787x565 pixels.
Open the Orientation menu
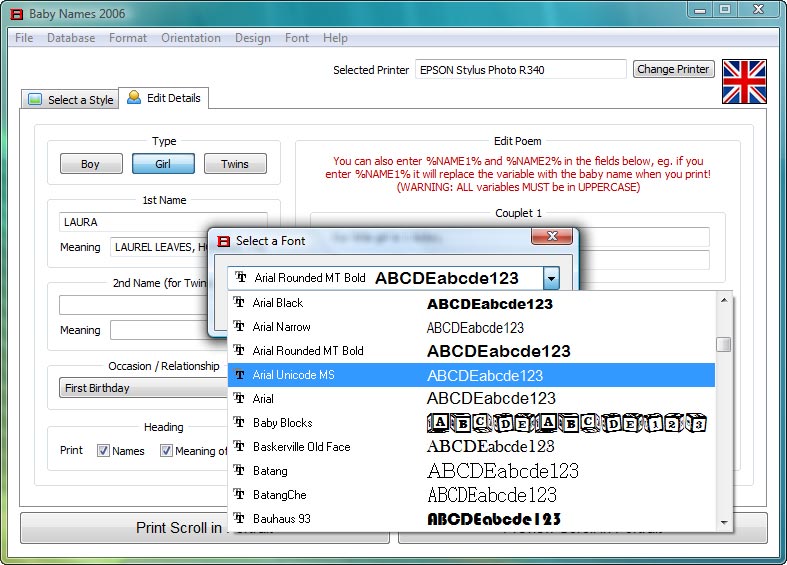tap(191, 38)
